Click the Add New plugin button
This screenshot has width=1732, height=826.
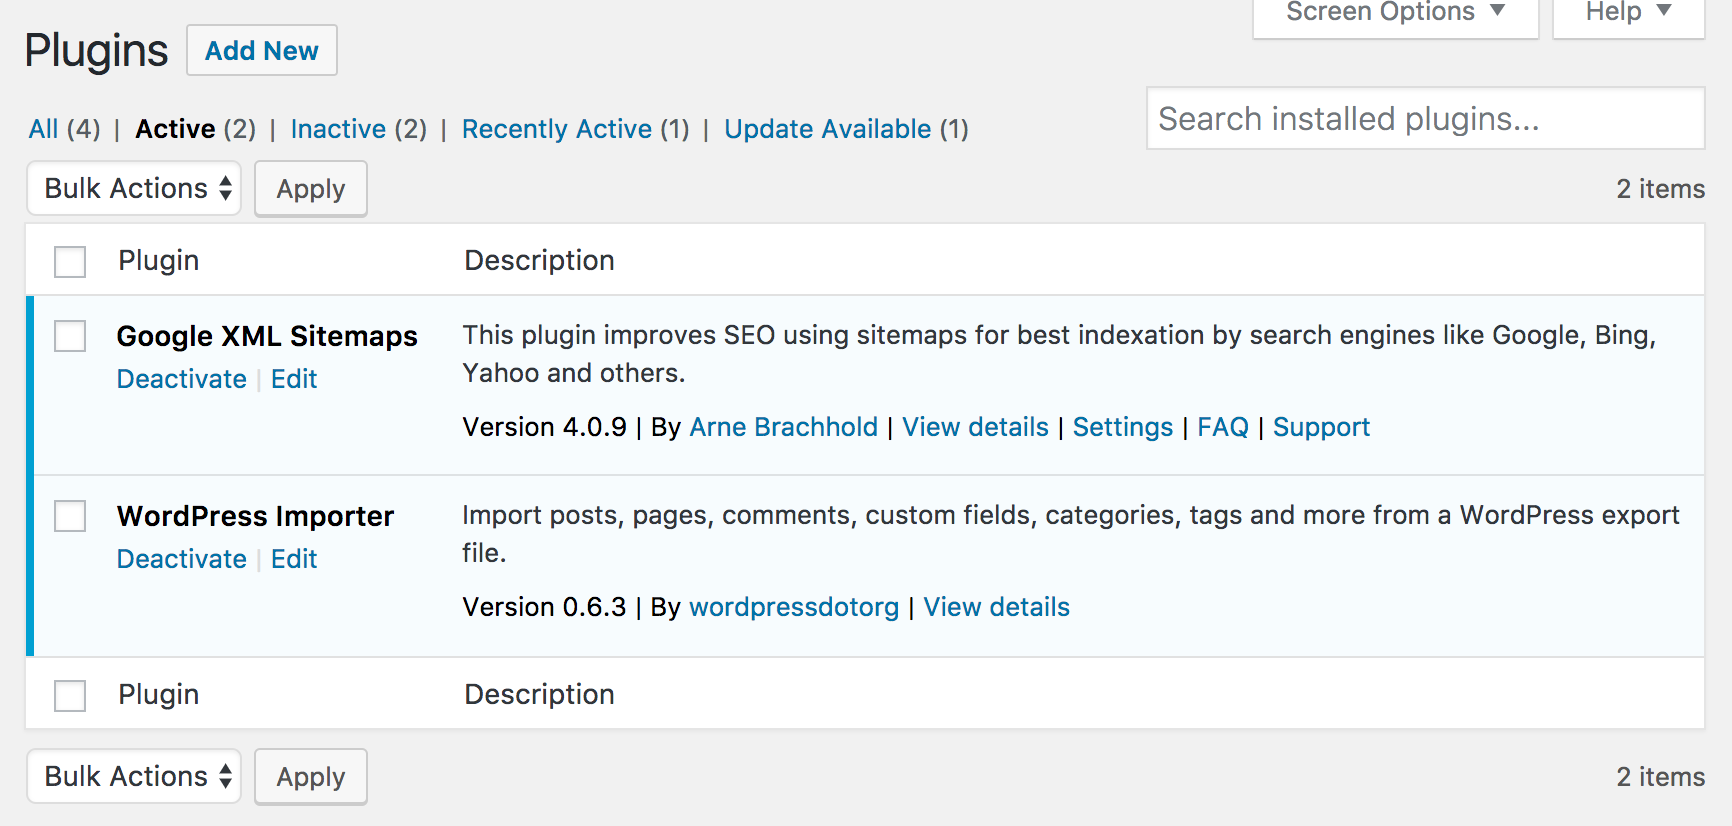tap(262, 50)
